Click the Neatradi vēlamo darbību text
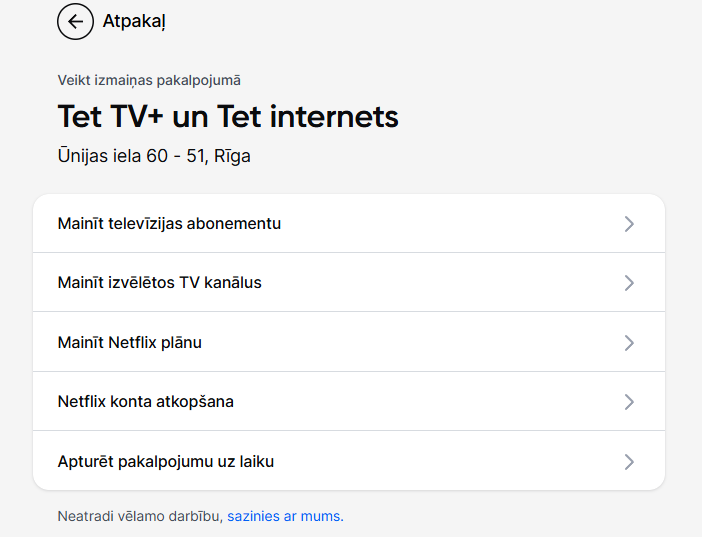This screenshot has width=702, height=537. pyautogui.click(x=140, y=516)
